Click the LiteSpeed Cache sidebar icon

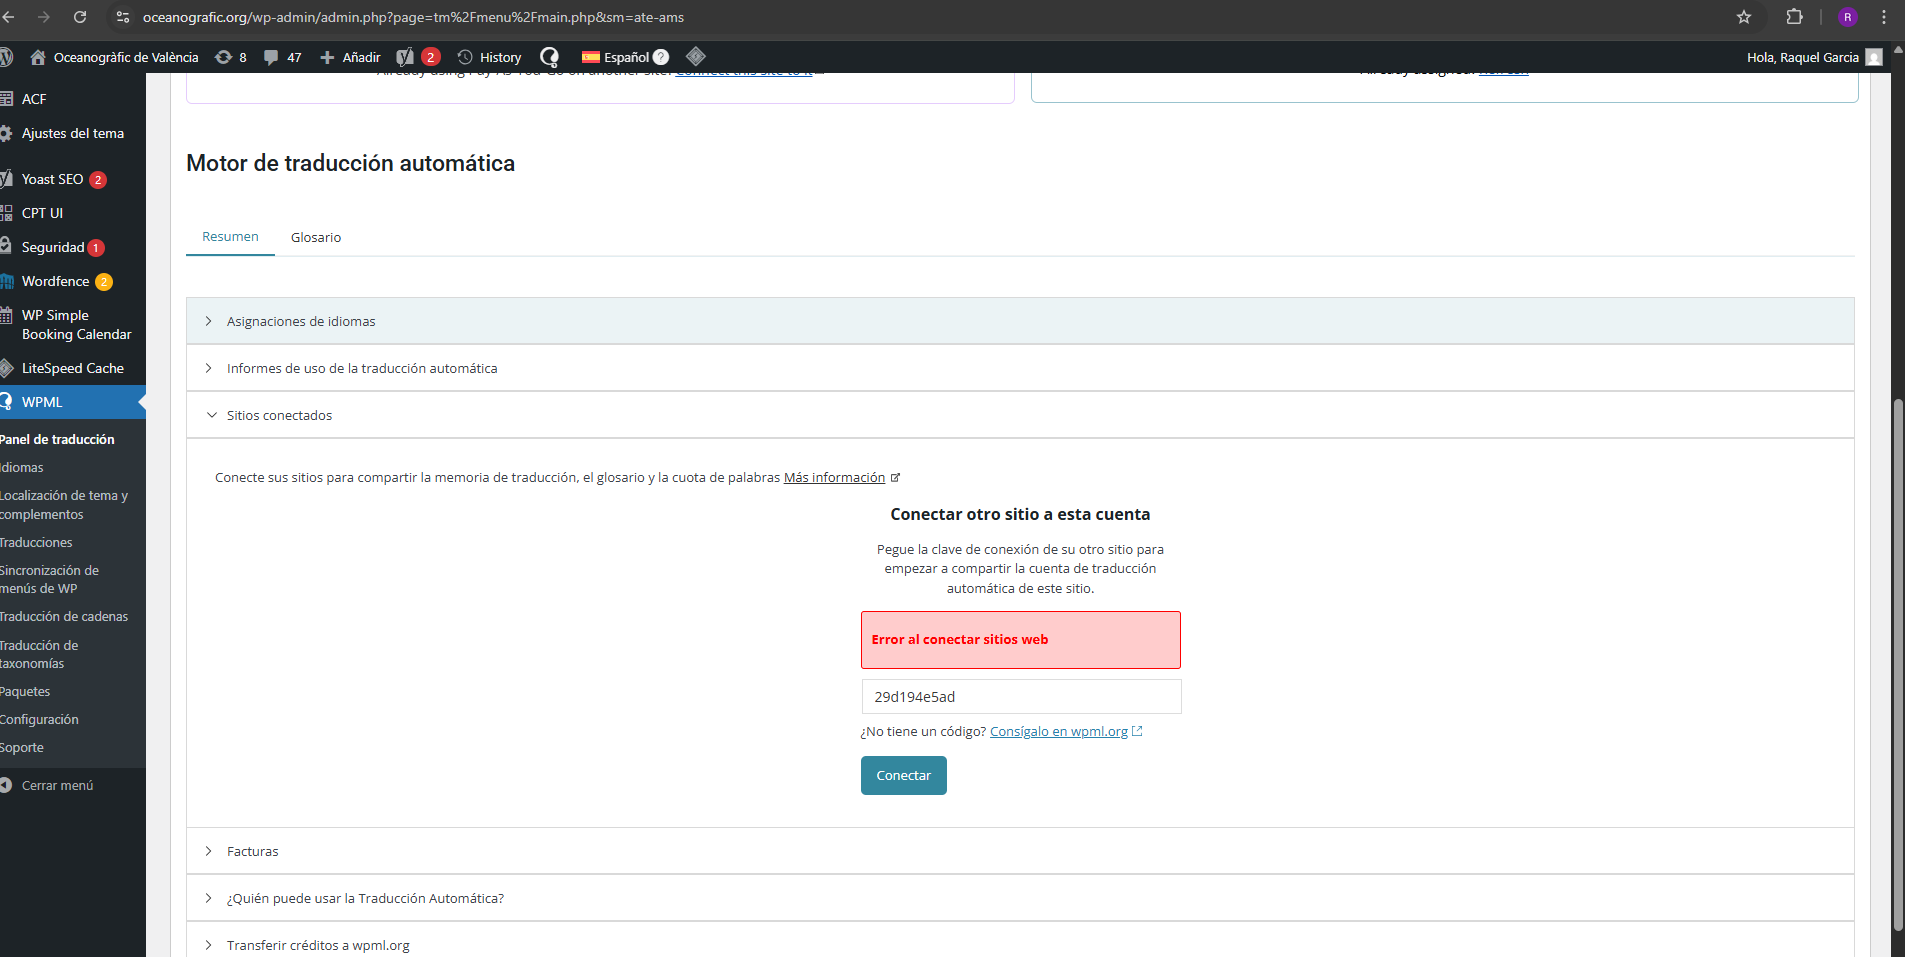(x=6, y=368)
